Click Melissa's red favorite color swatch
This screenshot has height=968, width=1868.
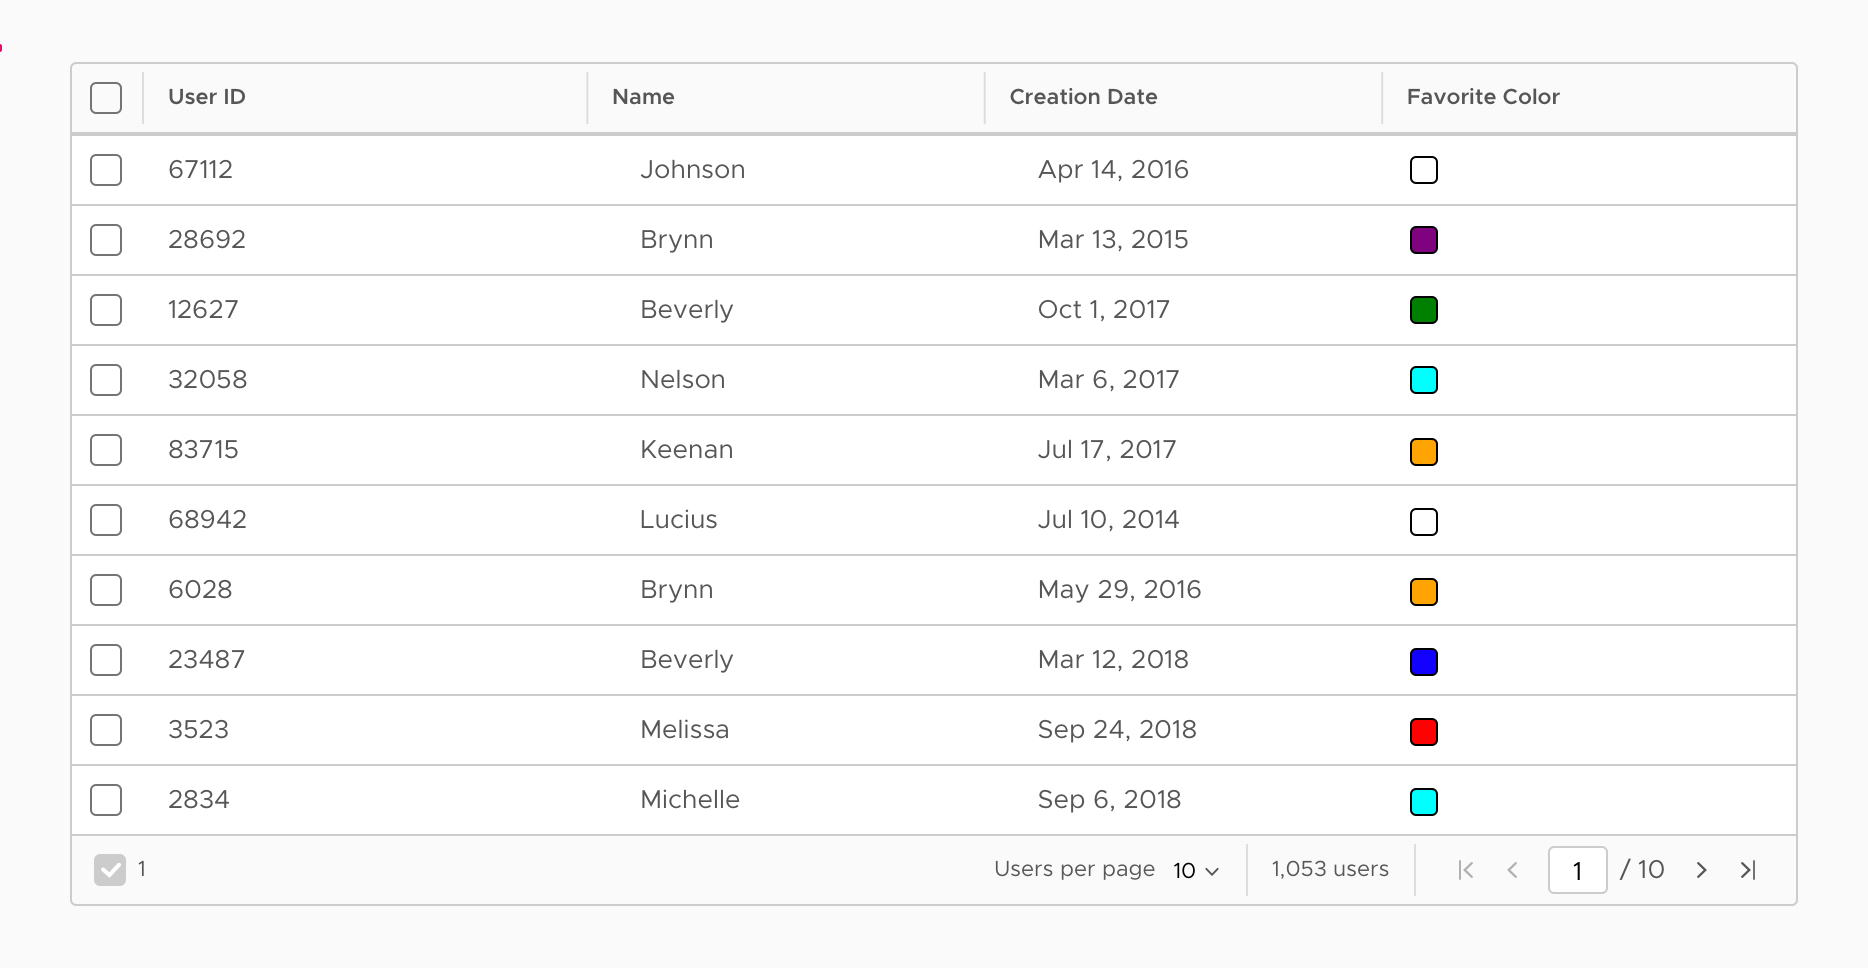(1424, 731)
